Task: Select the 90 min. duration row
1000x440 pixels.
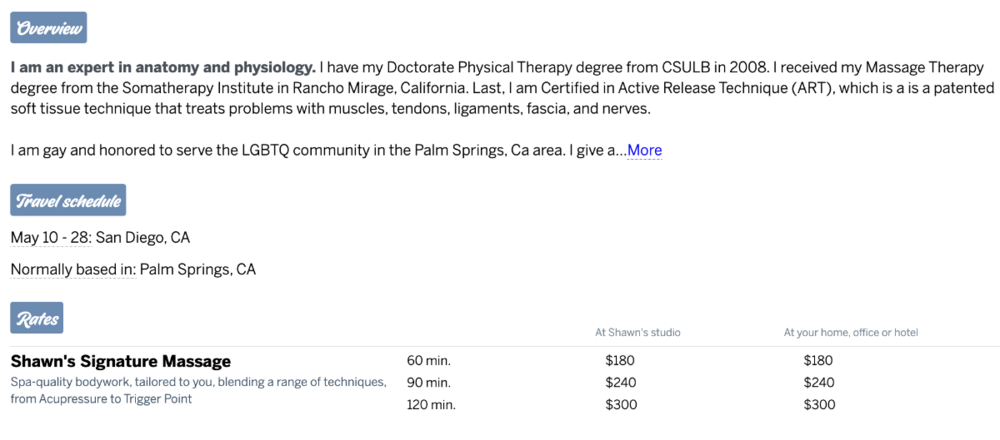Action: tap(427, 383)
